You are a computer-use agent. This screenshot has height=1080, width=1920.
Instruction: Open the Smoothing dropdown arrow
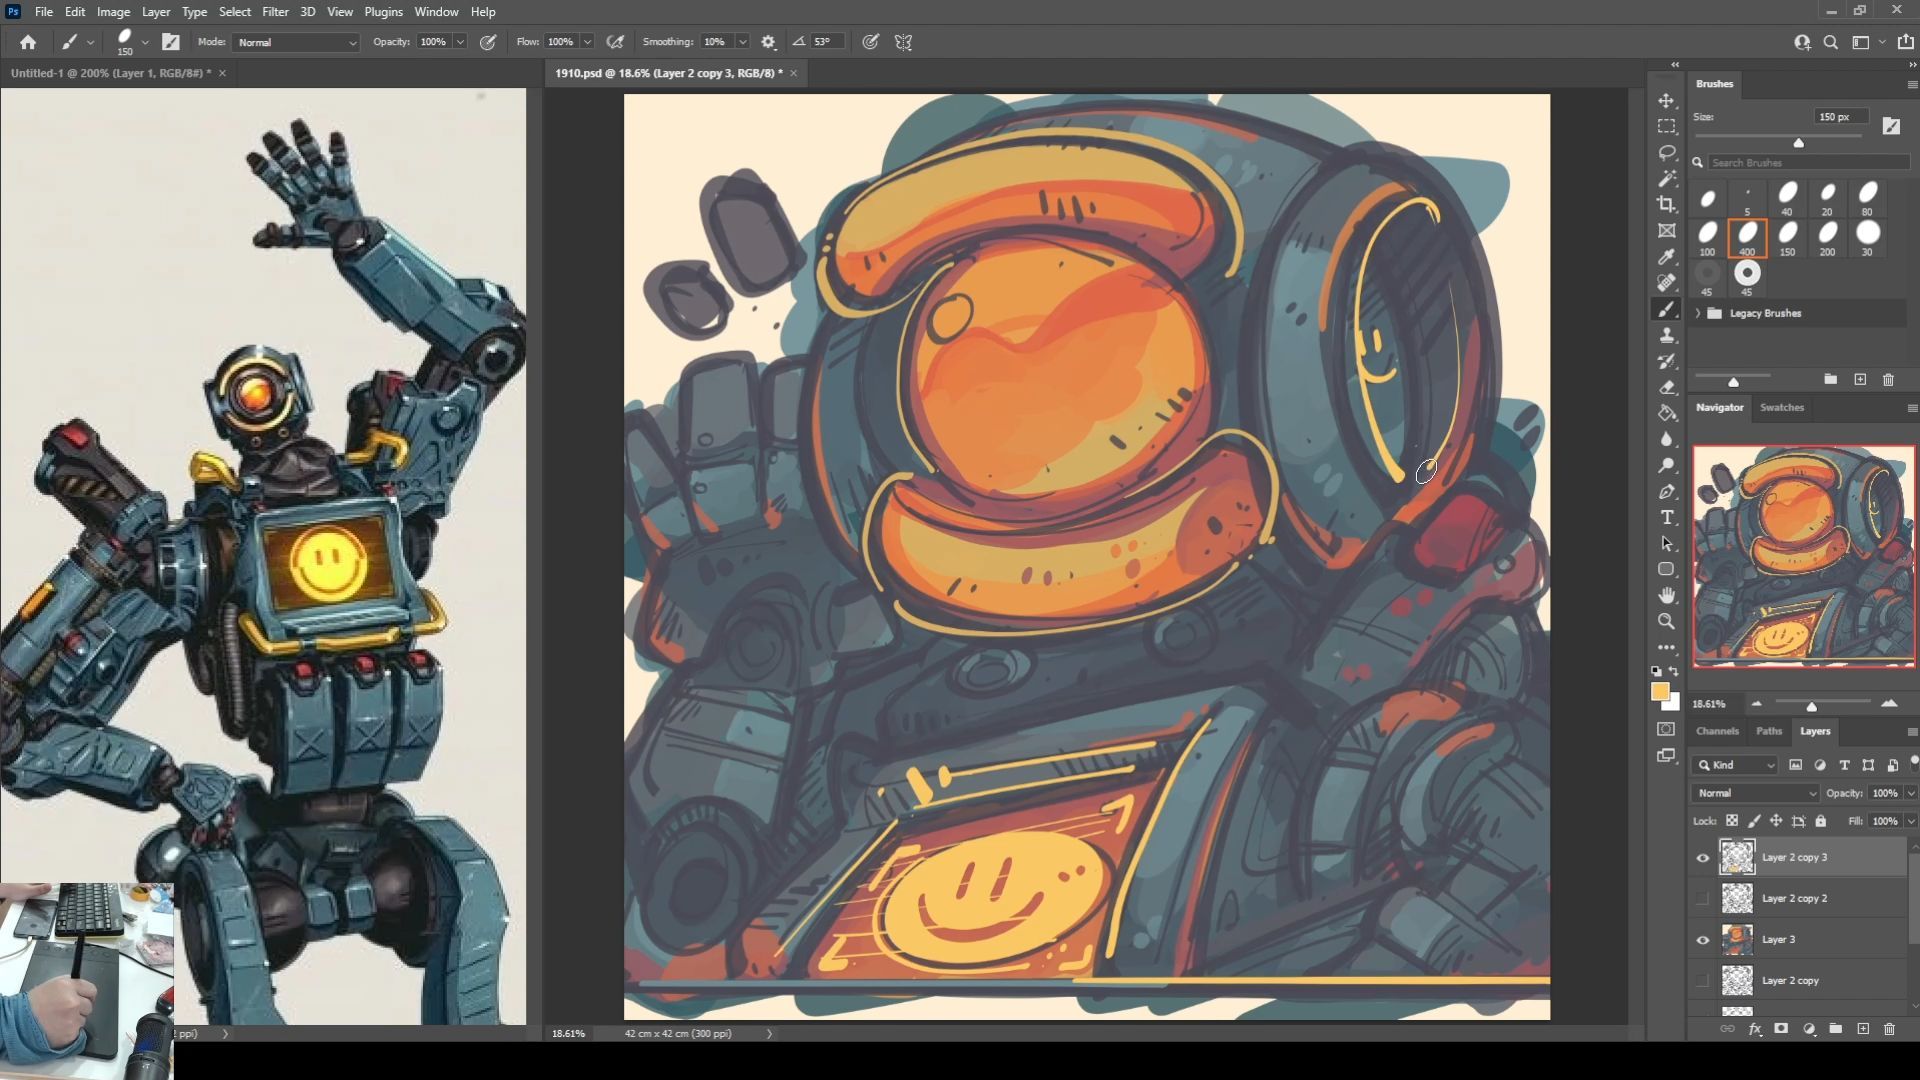(742, 42)
